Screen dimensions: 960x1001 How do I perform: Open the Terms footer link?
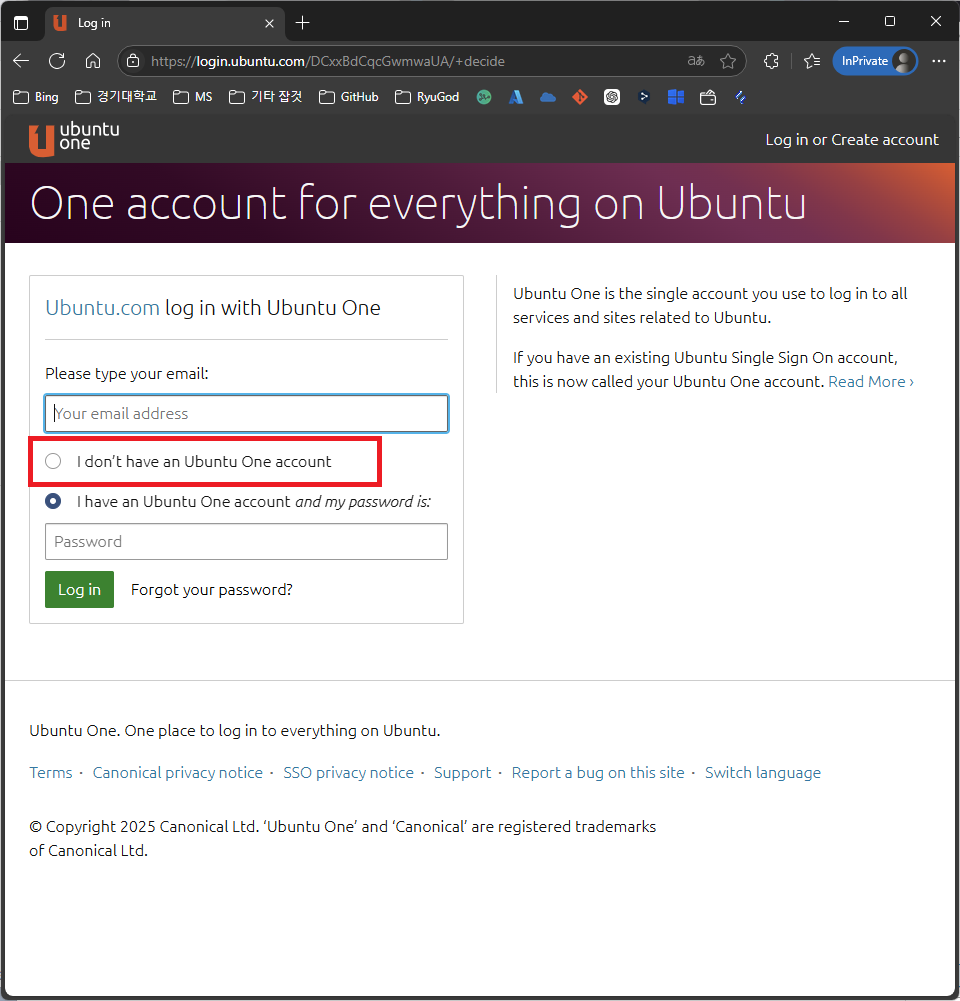pyautogui.click(x=51, y=772)
